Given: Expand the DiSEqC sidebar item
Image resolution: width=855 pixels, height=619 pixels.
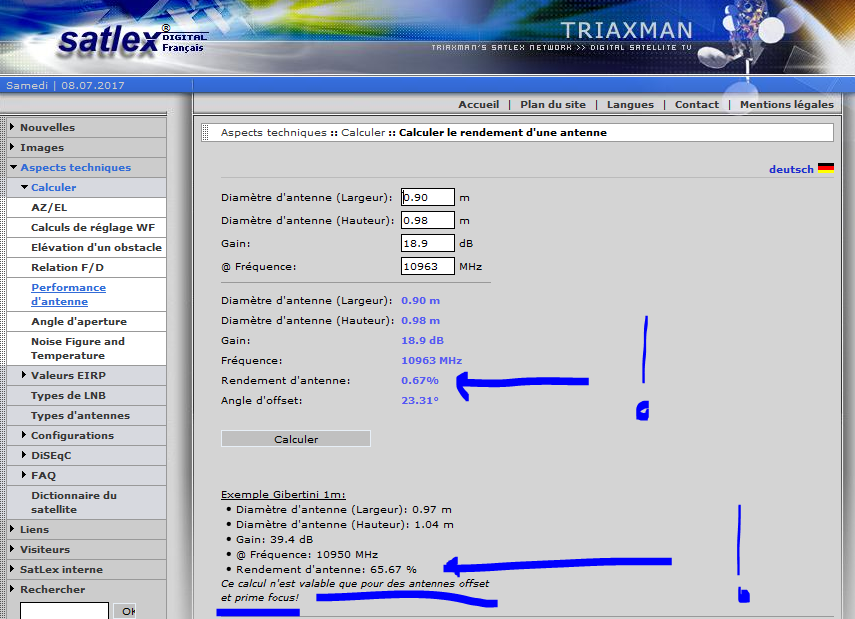Looking at the screenshot, I should 50,455.
